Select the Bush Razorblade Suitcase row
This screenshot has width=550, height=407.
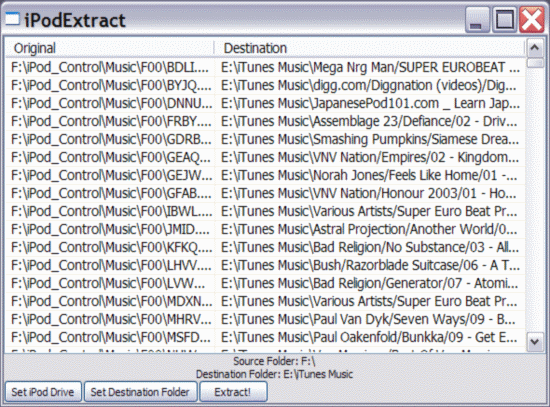click(x=265, y=265)
